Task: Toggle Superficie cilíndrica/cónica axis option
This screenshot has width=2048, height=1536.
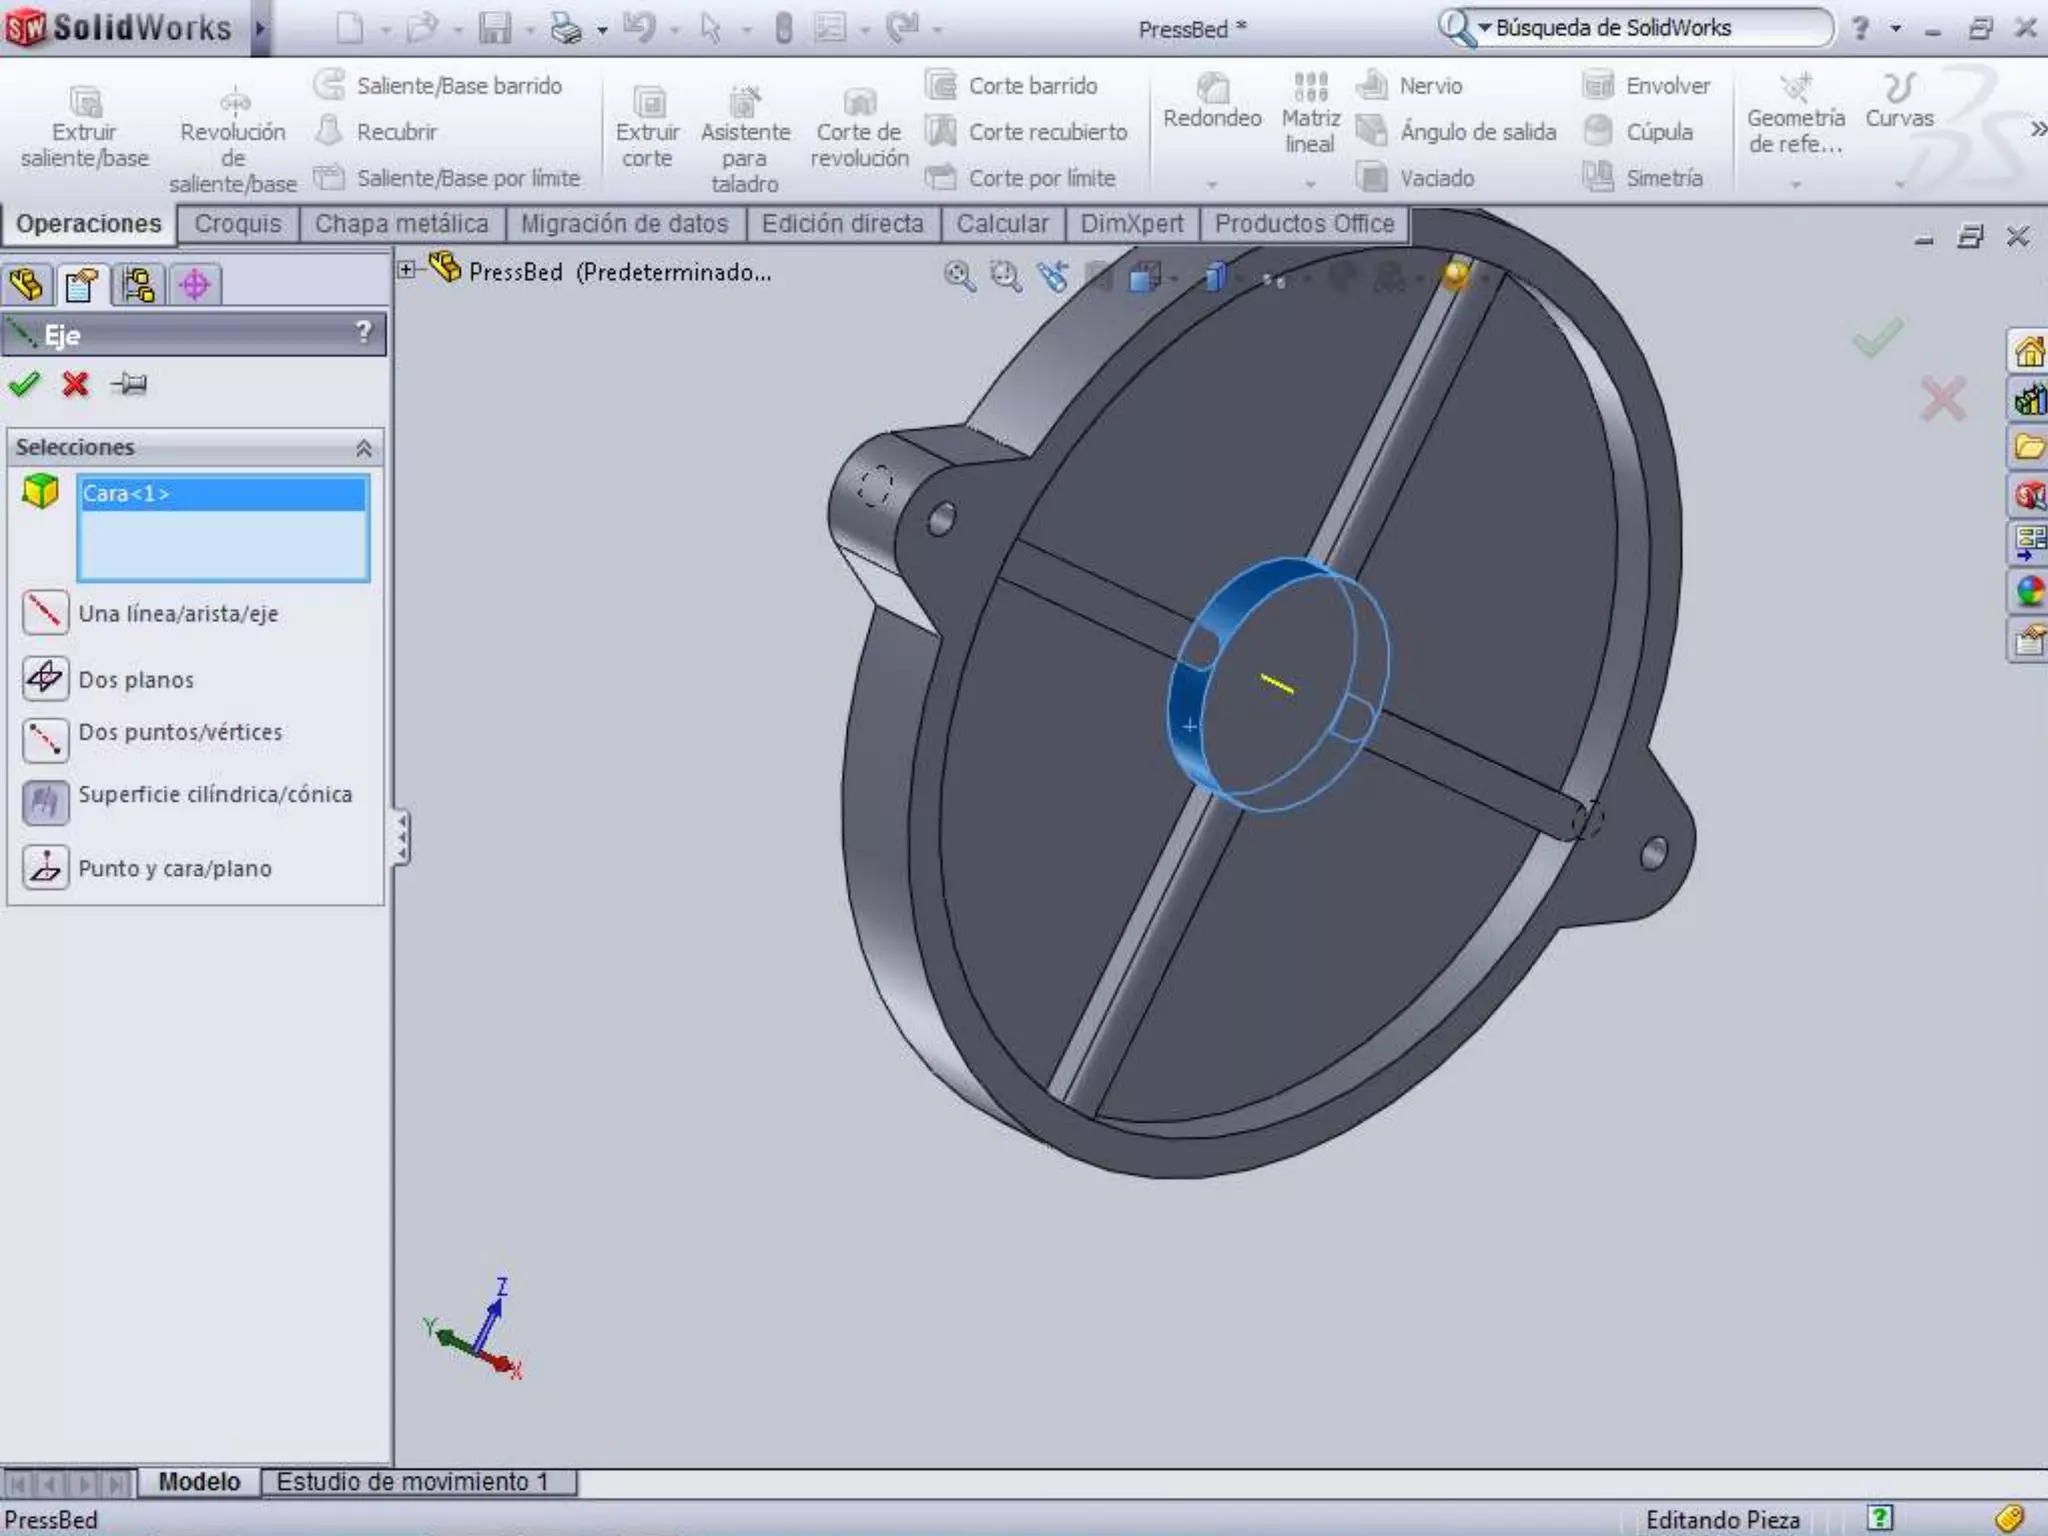Action: pyautogui.click(x=45, y=802)
